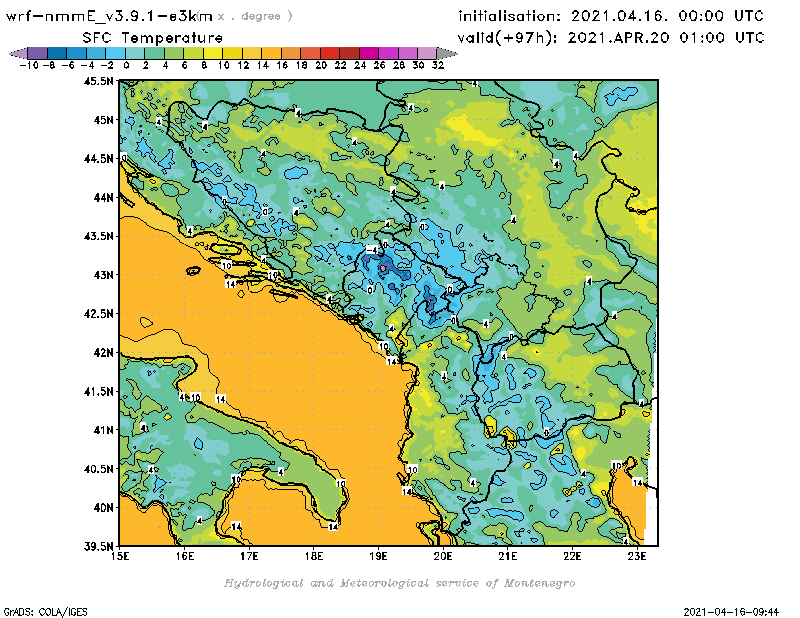The height and width of the screenshot is (618, 800).
Task: Select the 20E longitude label
Action: pyautogui.click(x=443, y=556)
